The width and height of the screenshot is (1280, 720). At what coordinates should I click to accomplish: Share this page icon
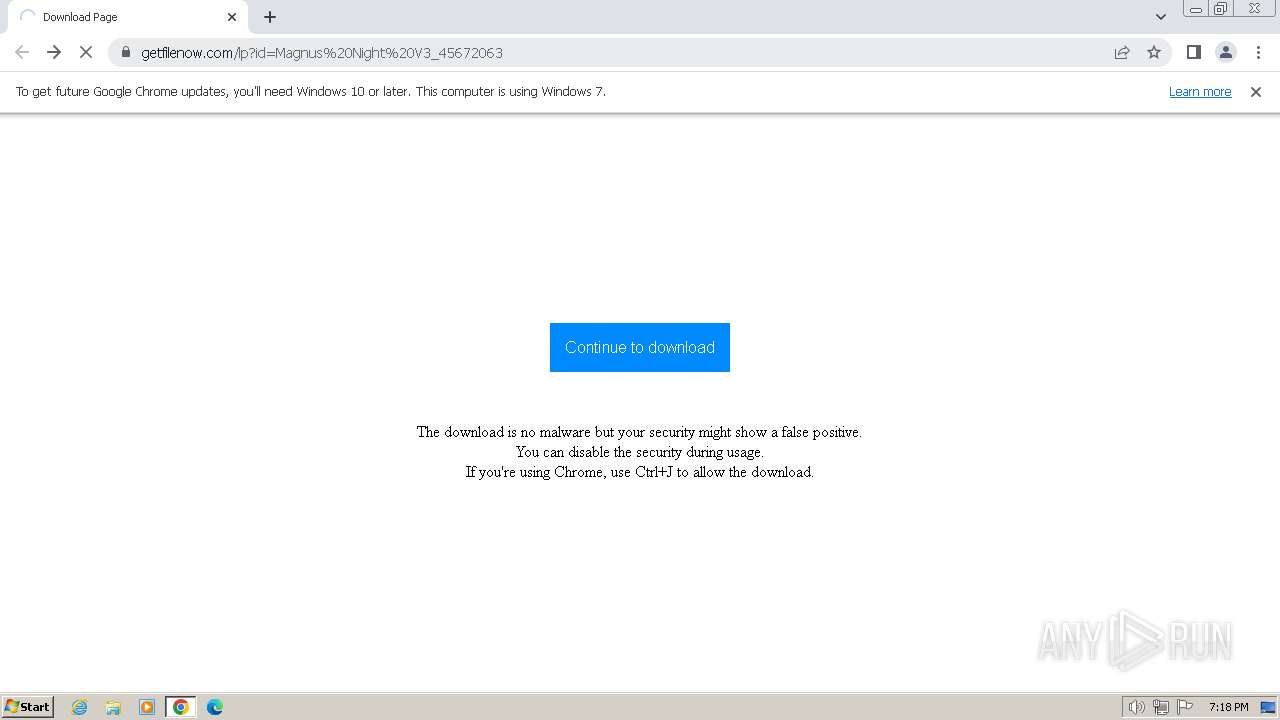[x=1122, y=52]
